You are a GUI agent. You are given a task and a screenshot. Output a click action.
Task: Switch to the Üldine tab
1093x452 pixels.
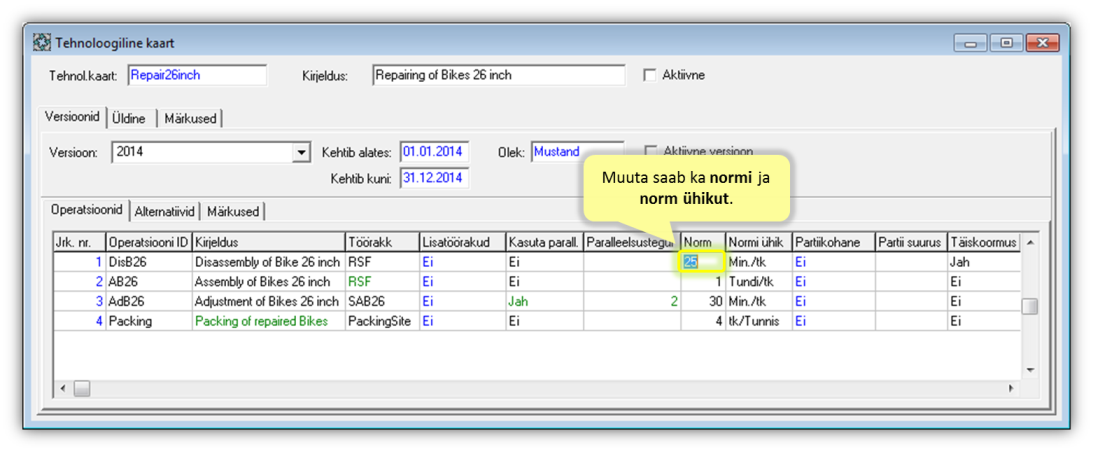pyautogui.click(x=129, y=119)
